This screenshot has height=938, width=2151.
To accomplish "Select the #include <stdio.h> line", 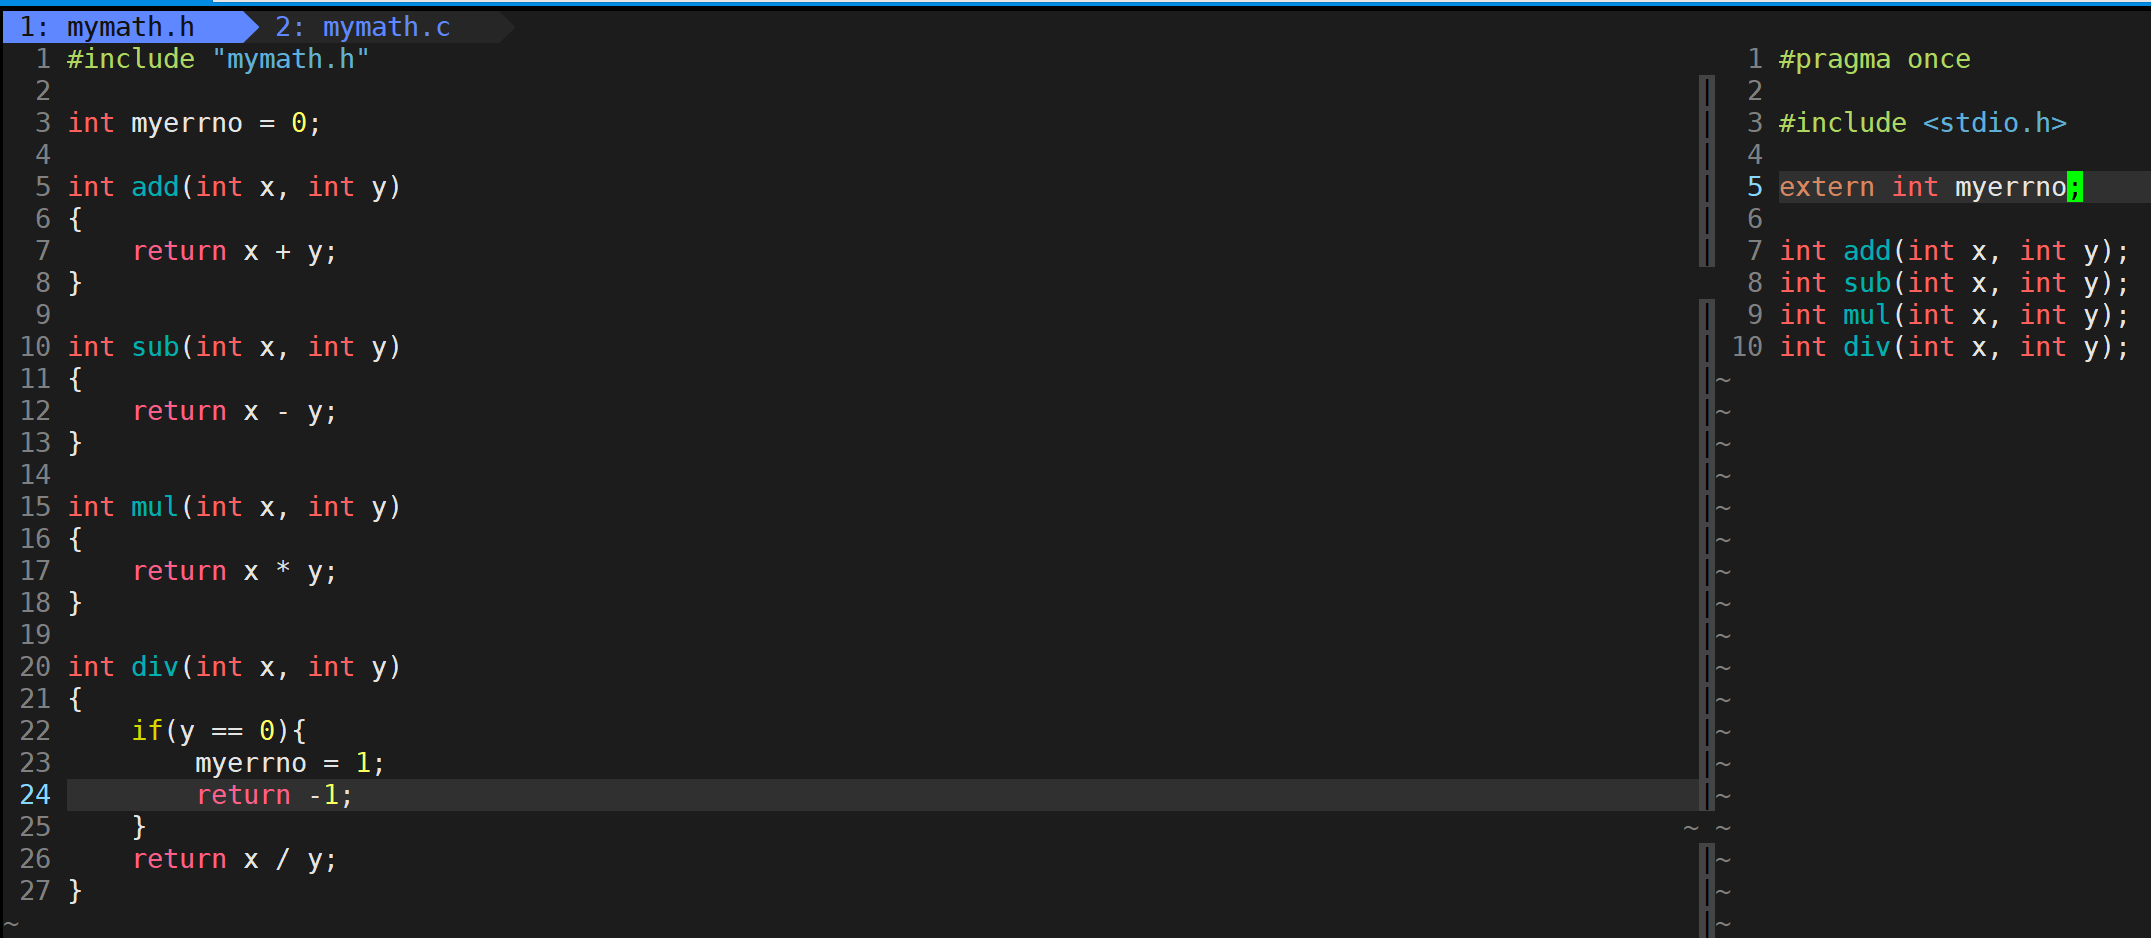I will (1923, 123).
